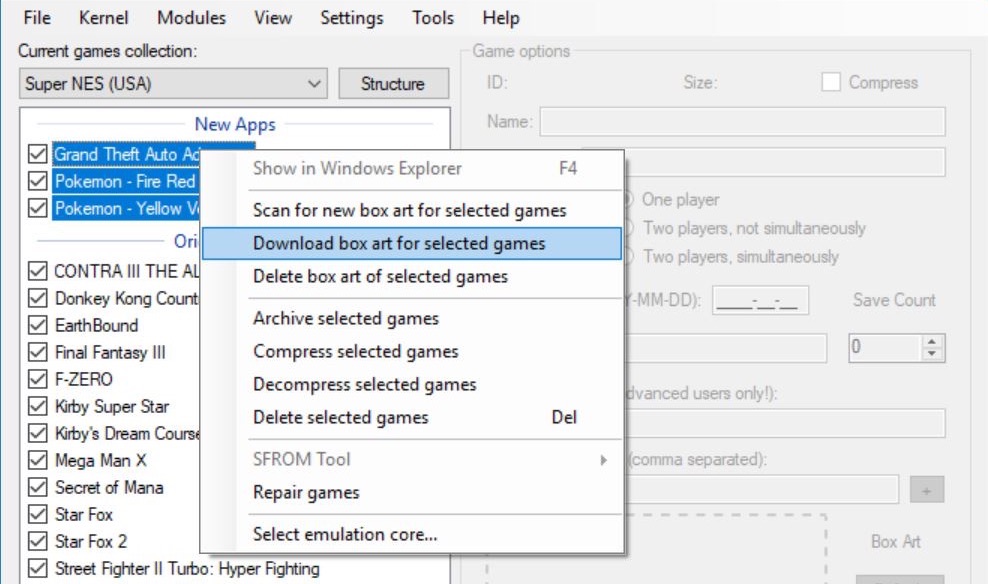
Task: Choose Select emulation core... option
Action: tap(412, 534)
